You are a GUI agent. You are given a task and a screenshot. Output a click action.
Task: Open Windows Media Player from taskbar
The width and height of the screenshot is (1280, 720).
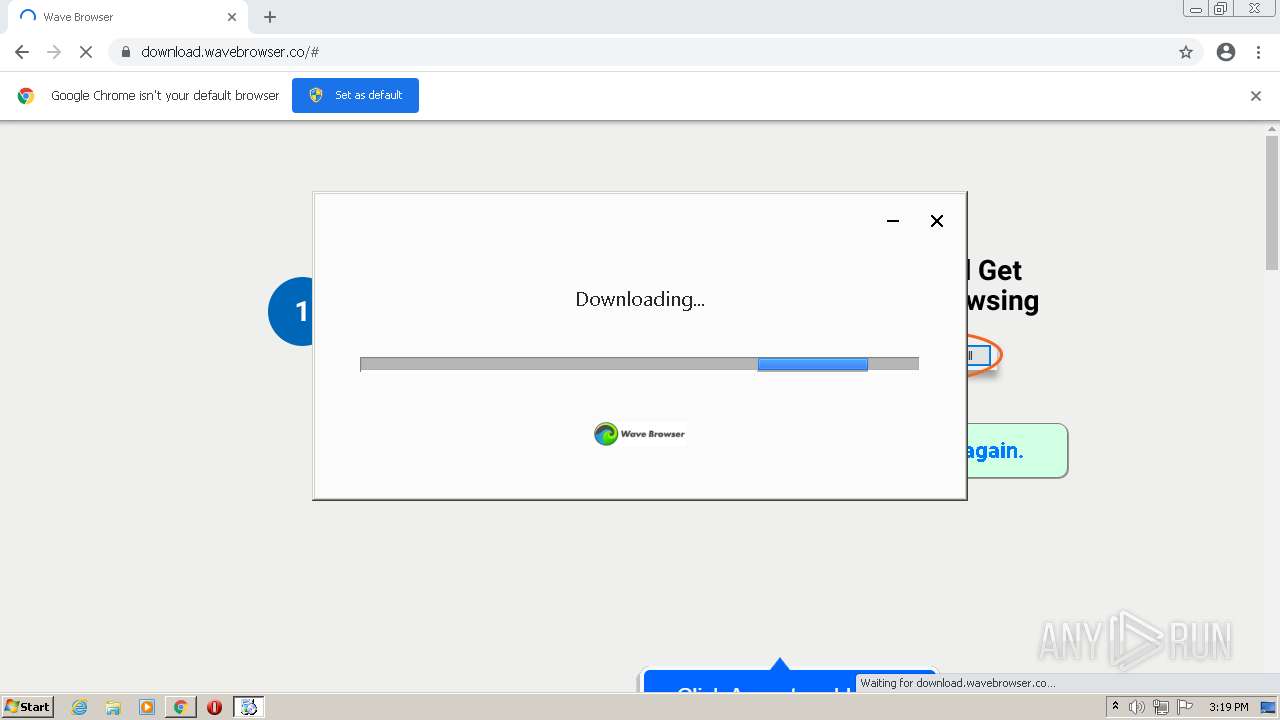coord(147,707)
